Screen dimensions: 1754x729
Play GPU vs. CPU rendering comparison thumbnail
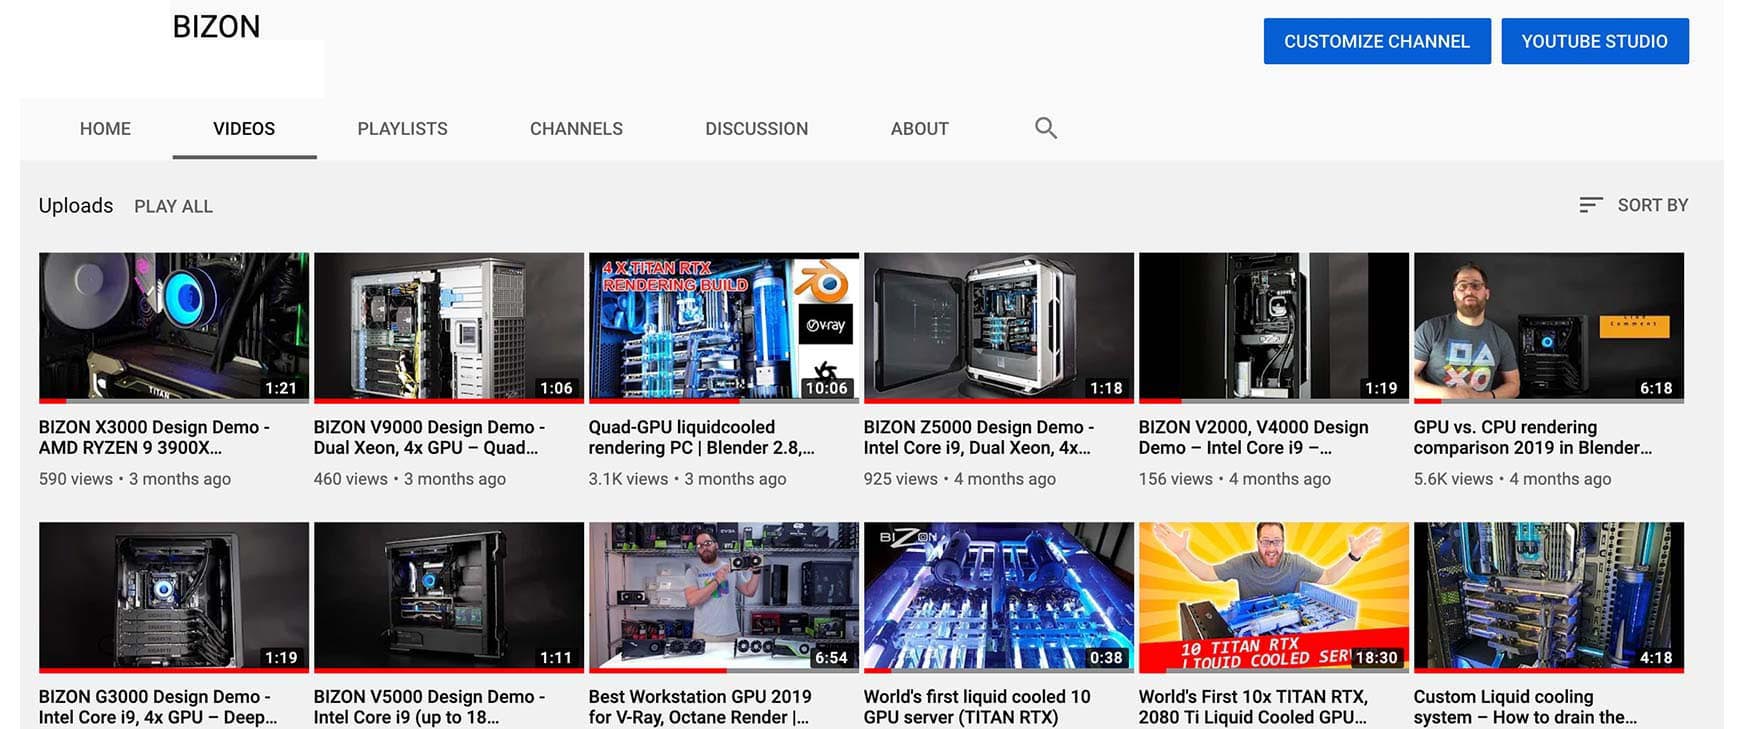(x=1549, y=327)
